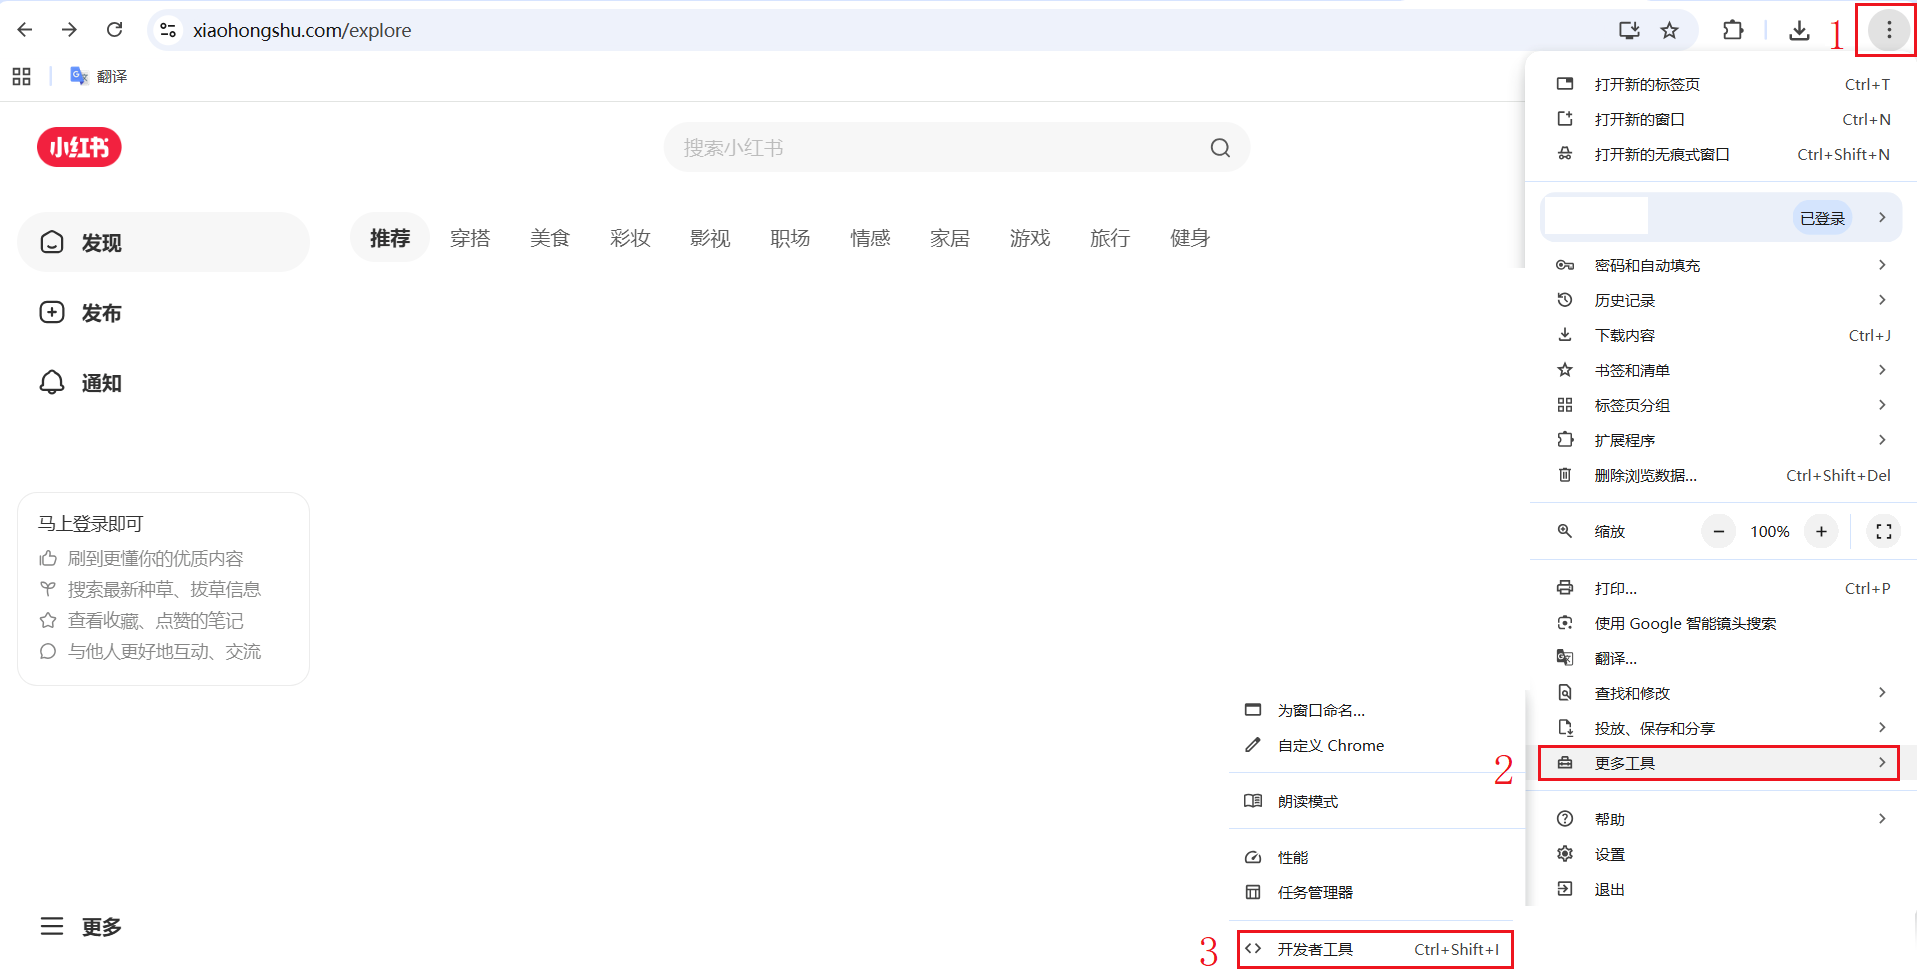Toggle fullscreen icon next to zoom
This screenshot has height=978, width=1917.
coord(1884,532)
